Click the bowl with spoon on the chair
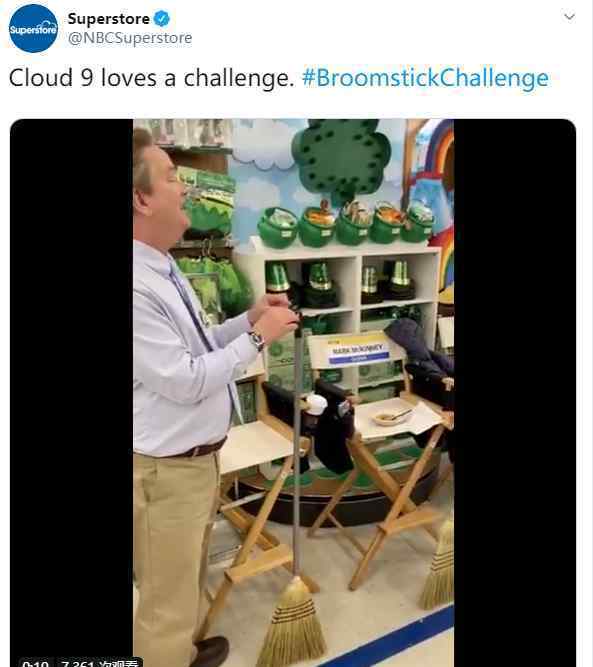Image resolution: width=593 pixels, height=667 pixels. [391, 417]
